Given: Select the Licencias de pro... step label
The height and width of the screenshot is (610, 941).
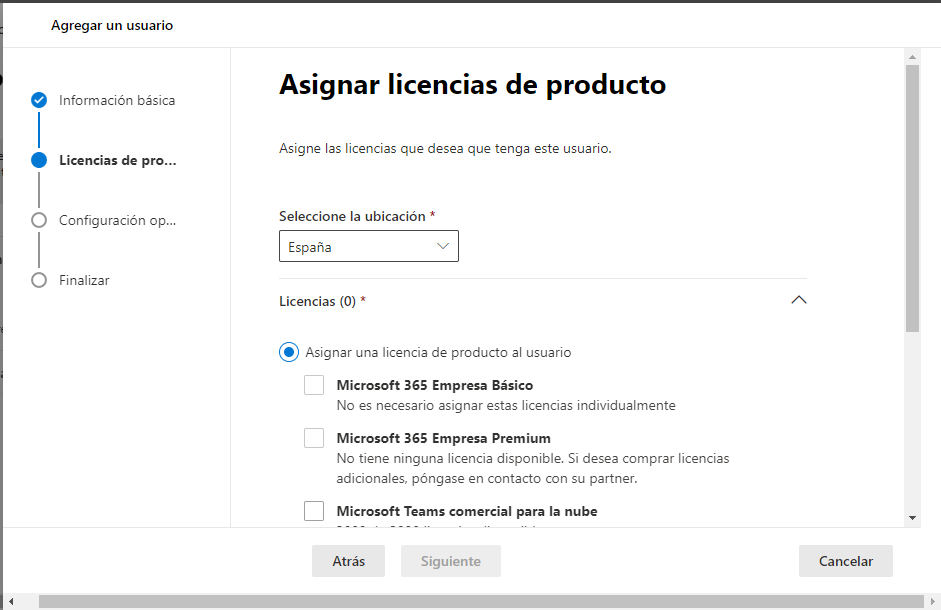Looking at the screenshot, I should (x=118, y=160).
